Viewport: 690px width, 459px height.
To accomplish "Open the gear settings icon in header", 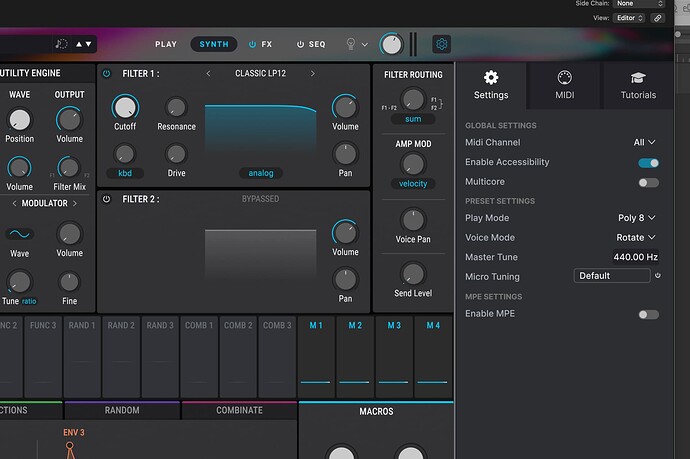I will [441, 44].
